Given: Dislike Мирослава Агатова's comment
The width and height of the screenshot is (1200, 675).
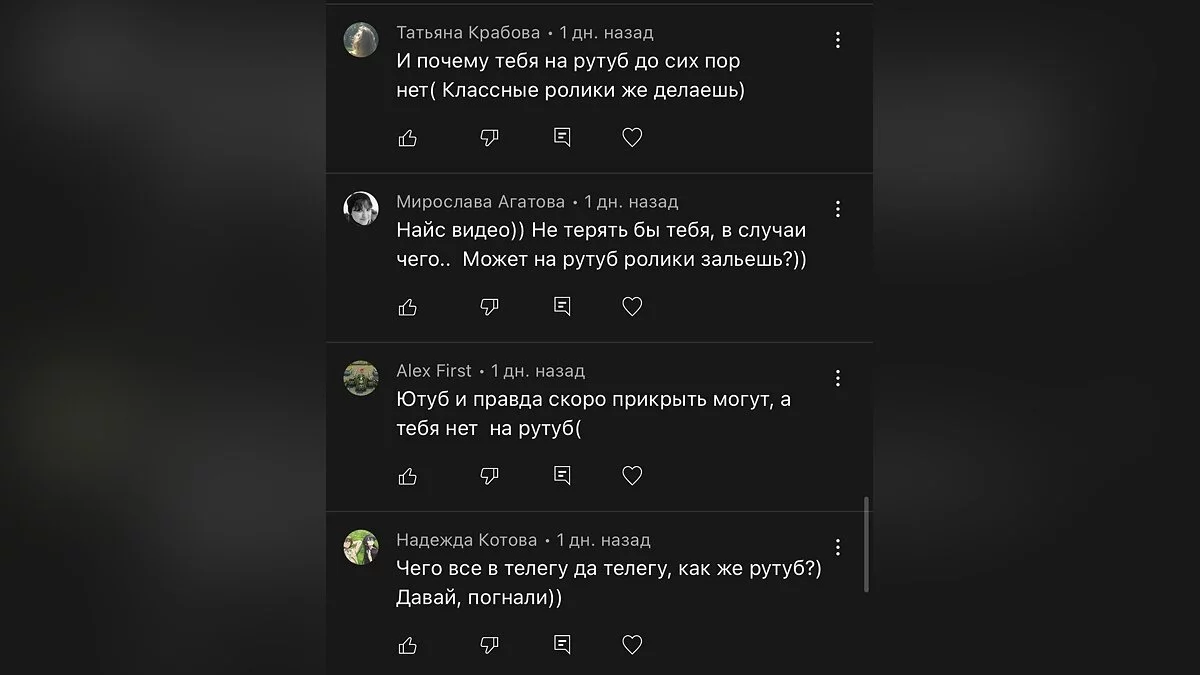Looking at the screenshot, I should tap(489, 307).
